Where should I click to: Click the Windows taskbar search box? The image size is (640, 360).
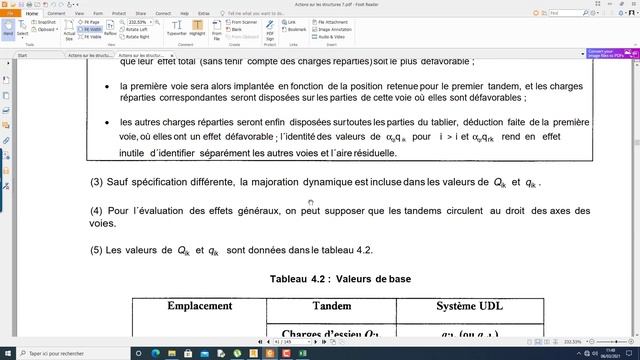[73, 353]
